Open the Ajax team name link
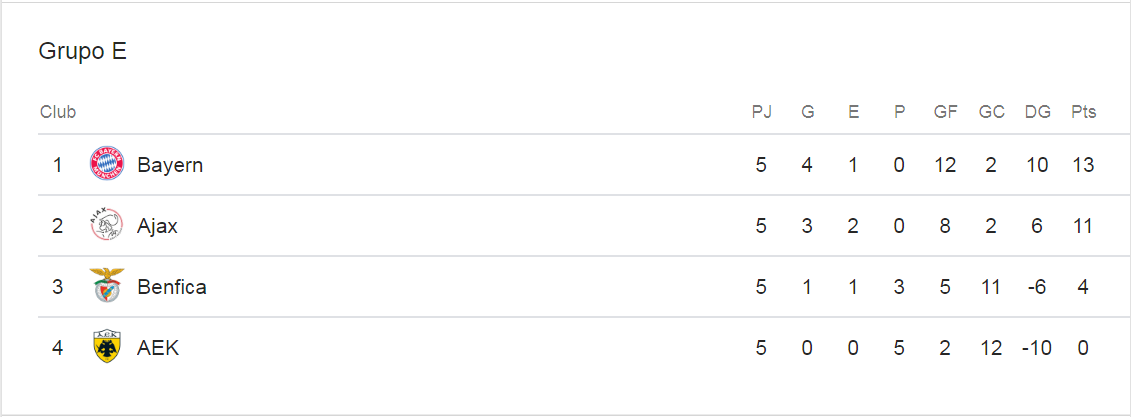Image resolution: width=1131 pixels, height=417 pixels. (x=157, y=227)
